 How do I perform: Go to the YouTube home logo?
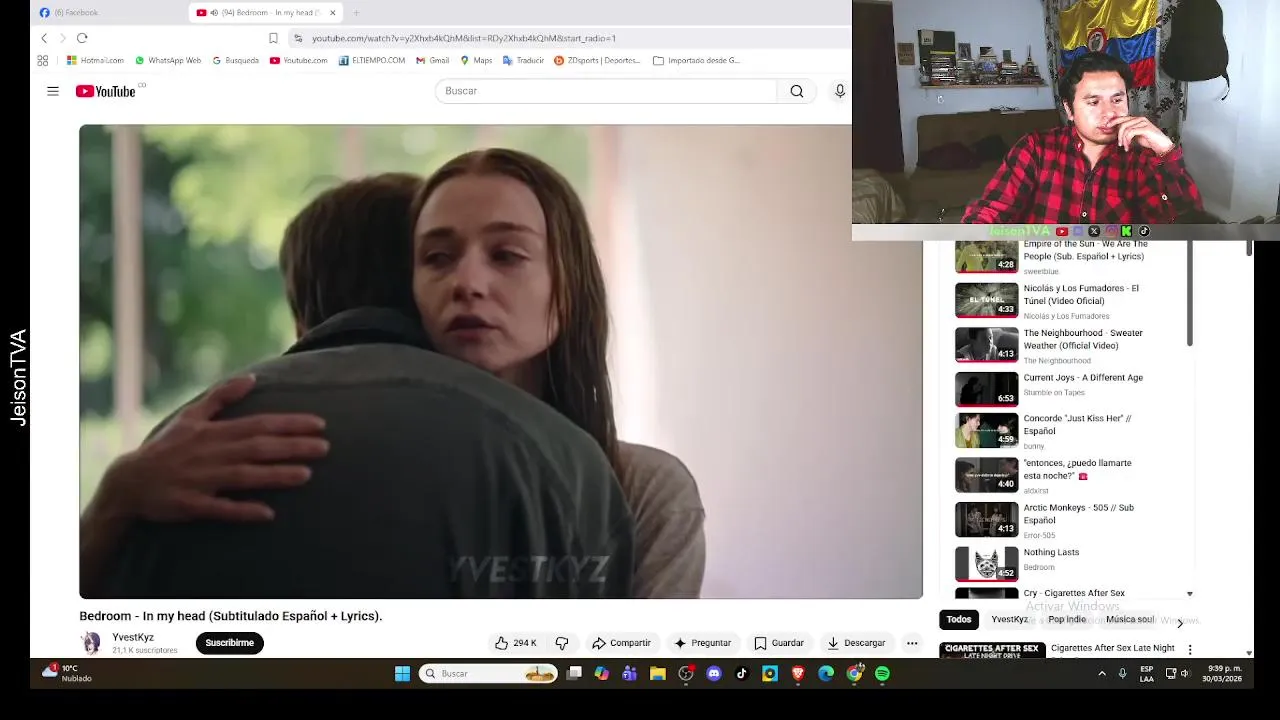click(105, 91)
